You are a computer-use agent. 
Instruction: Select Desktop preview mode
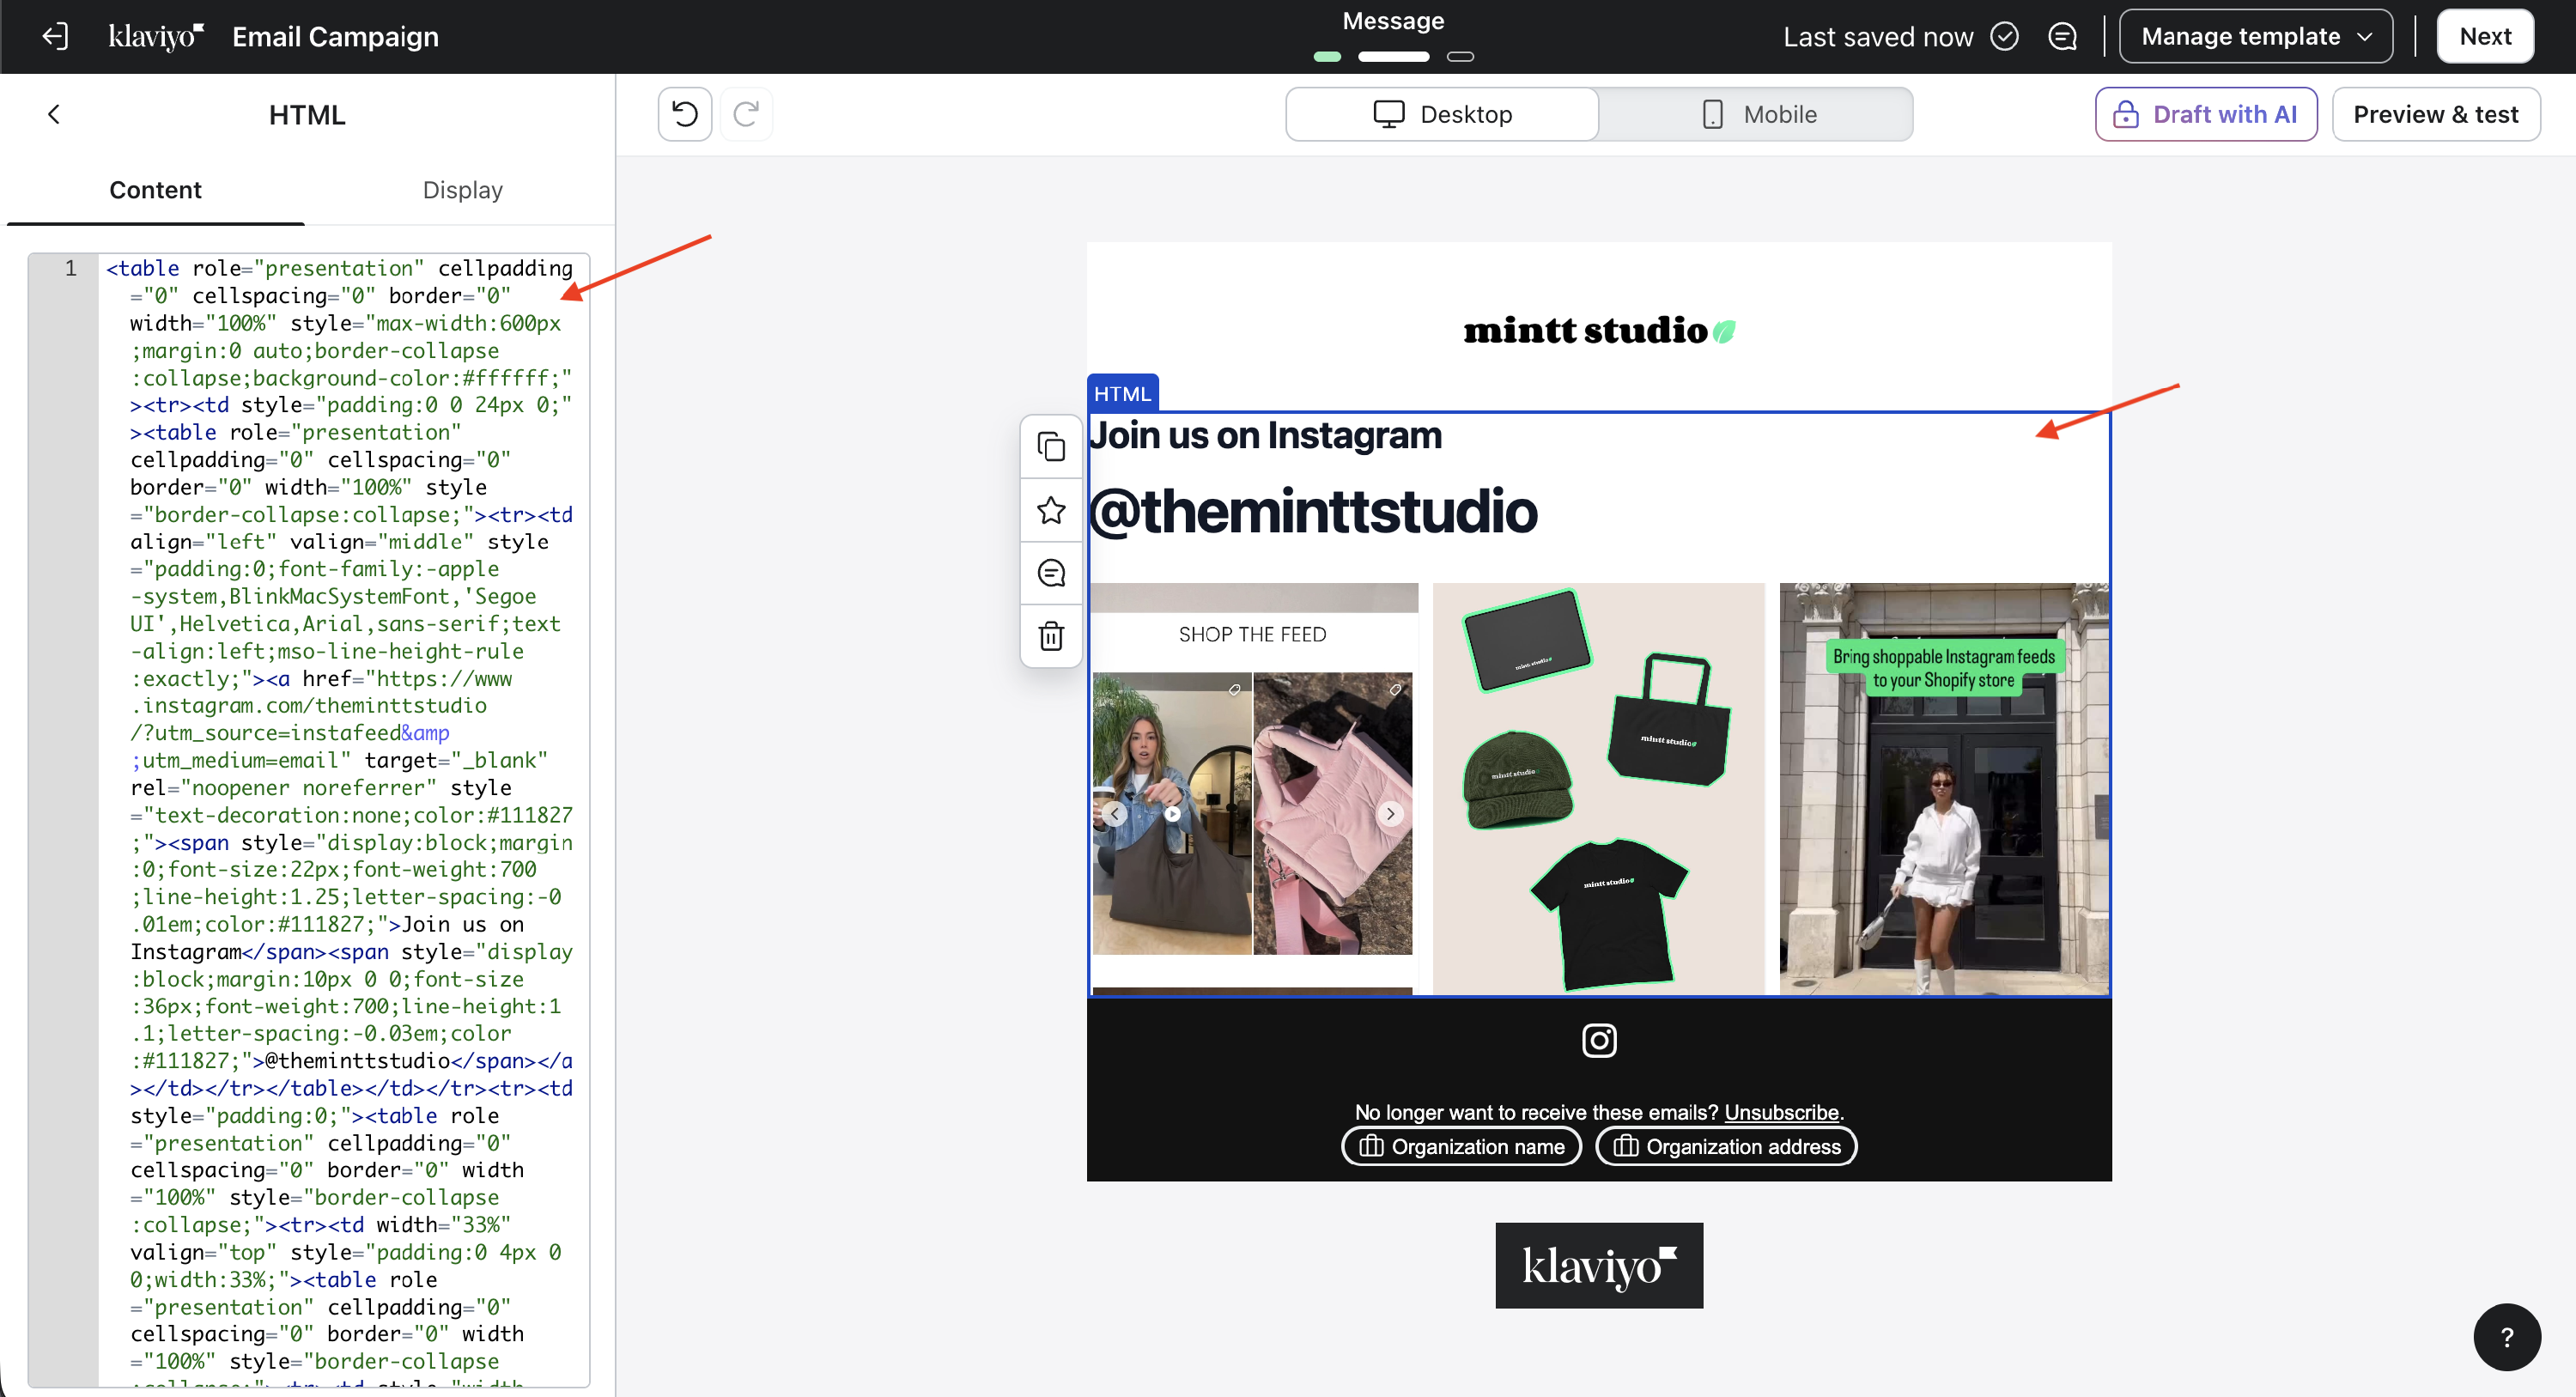pos(1442,114)
